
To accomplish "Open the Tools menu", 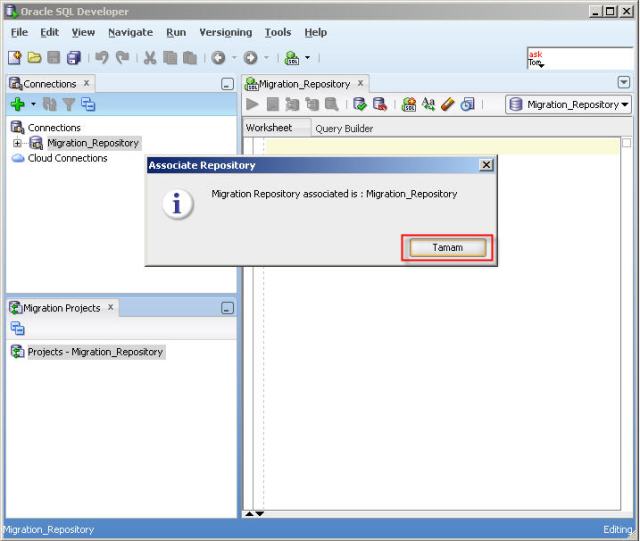I will [278, 32].
